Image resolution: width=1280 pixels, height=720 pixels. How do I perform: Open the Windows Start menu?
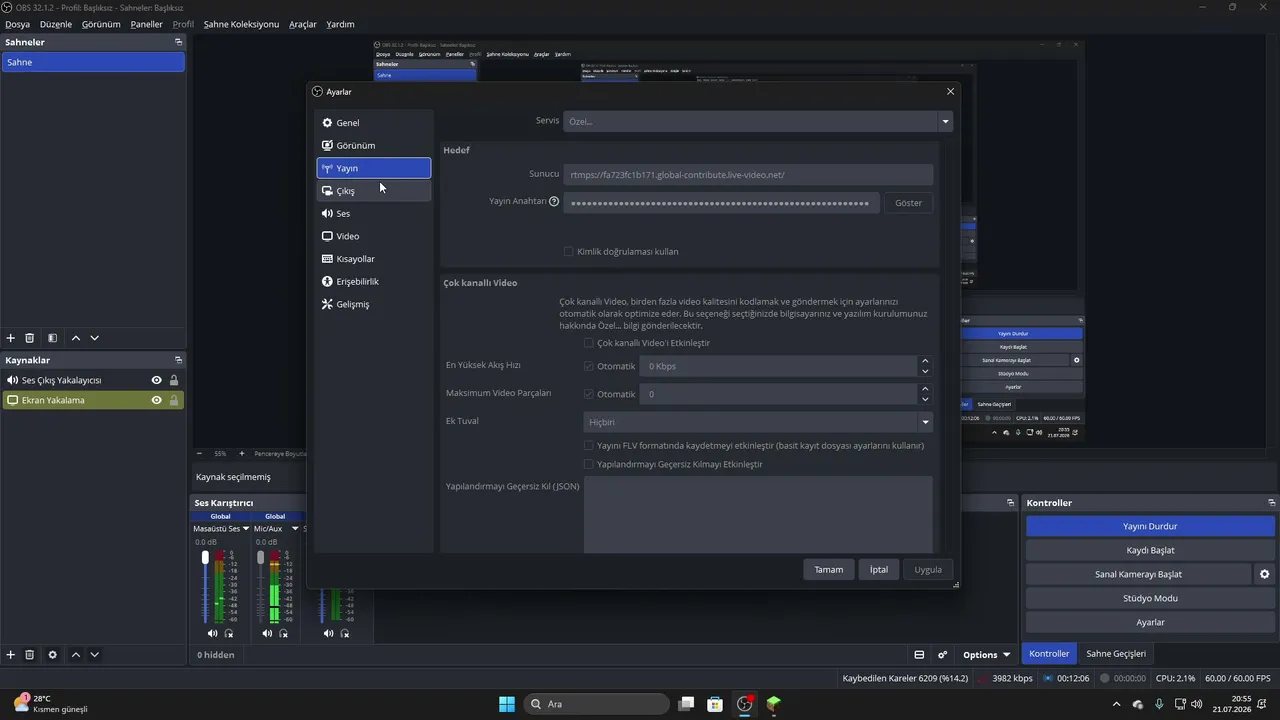pos(507,704)
